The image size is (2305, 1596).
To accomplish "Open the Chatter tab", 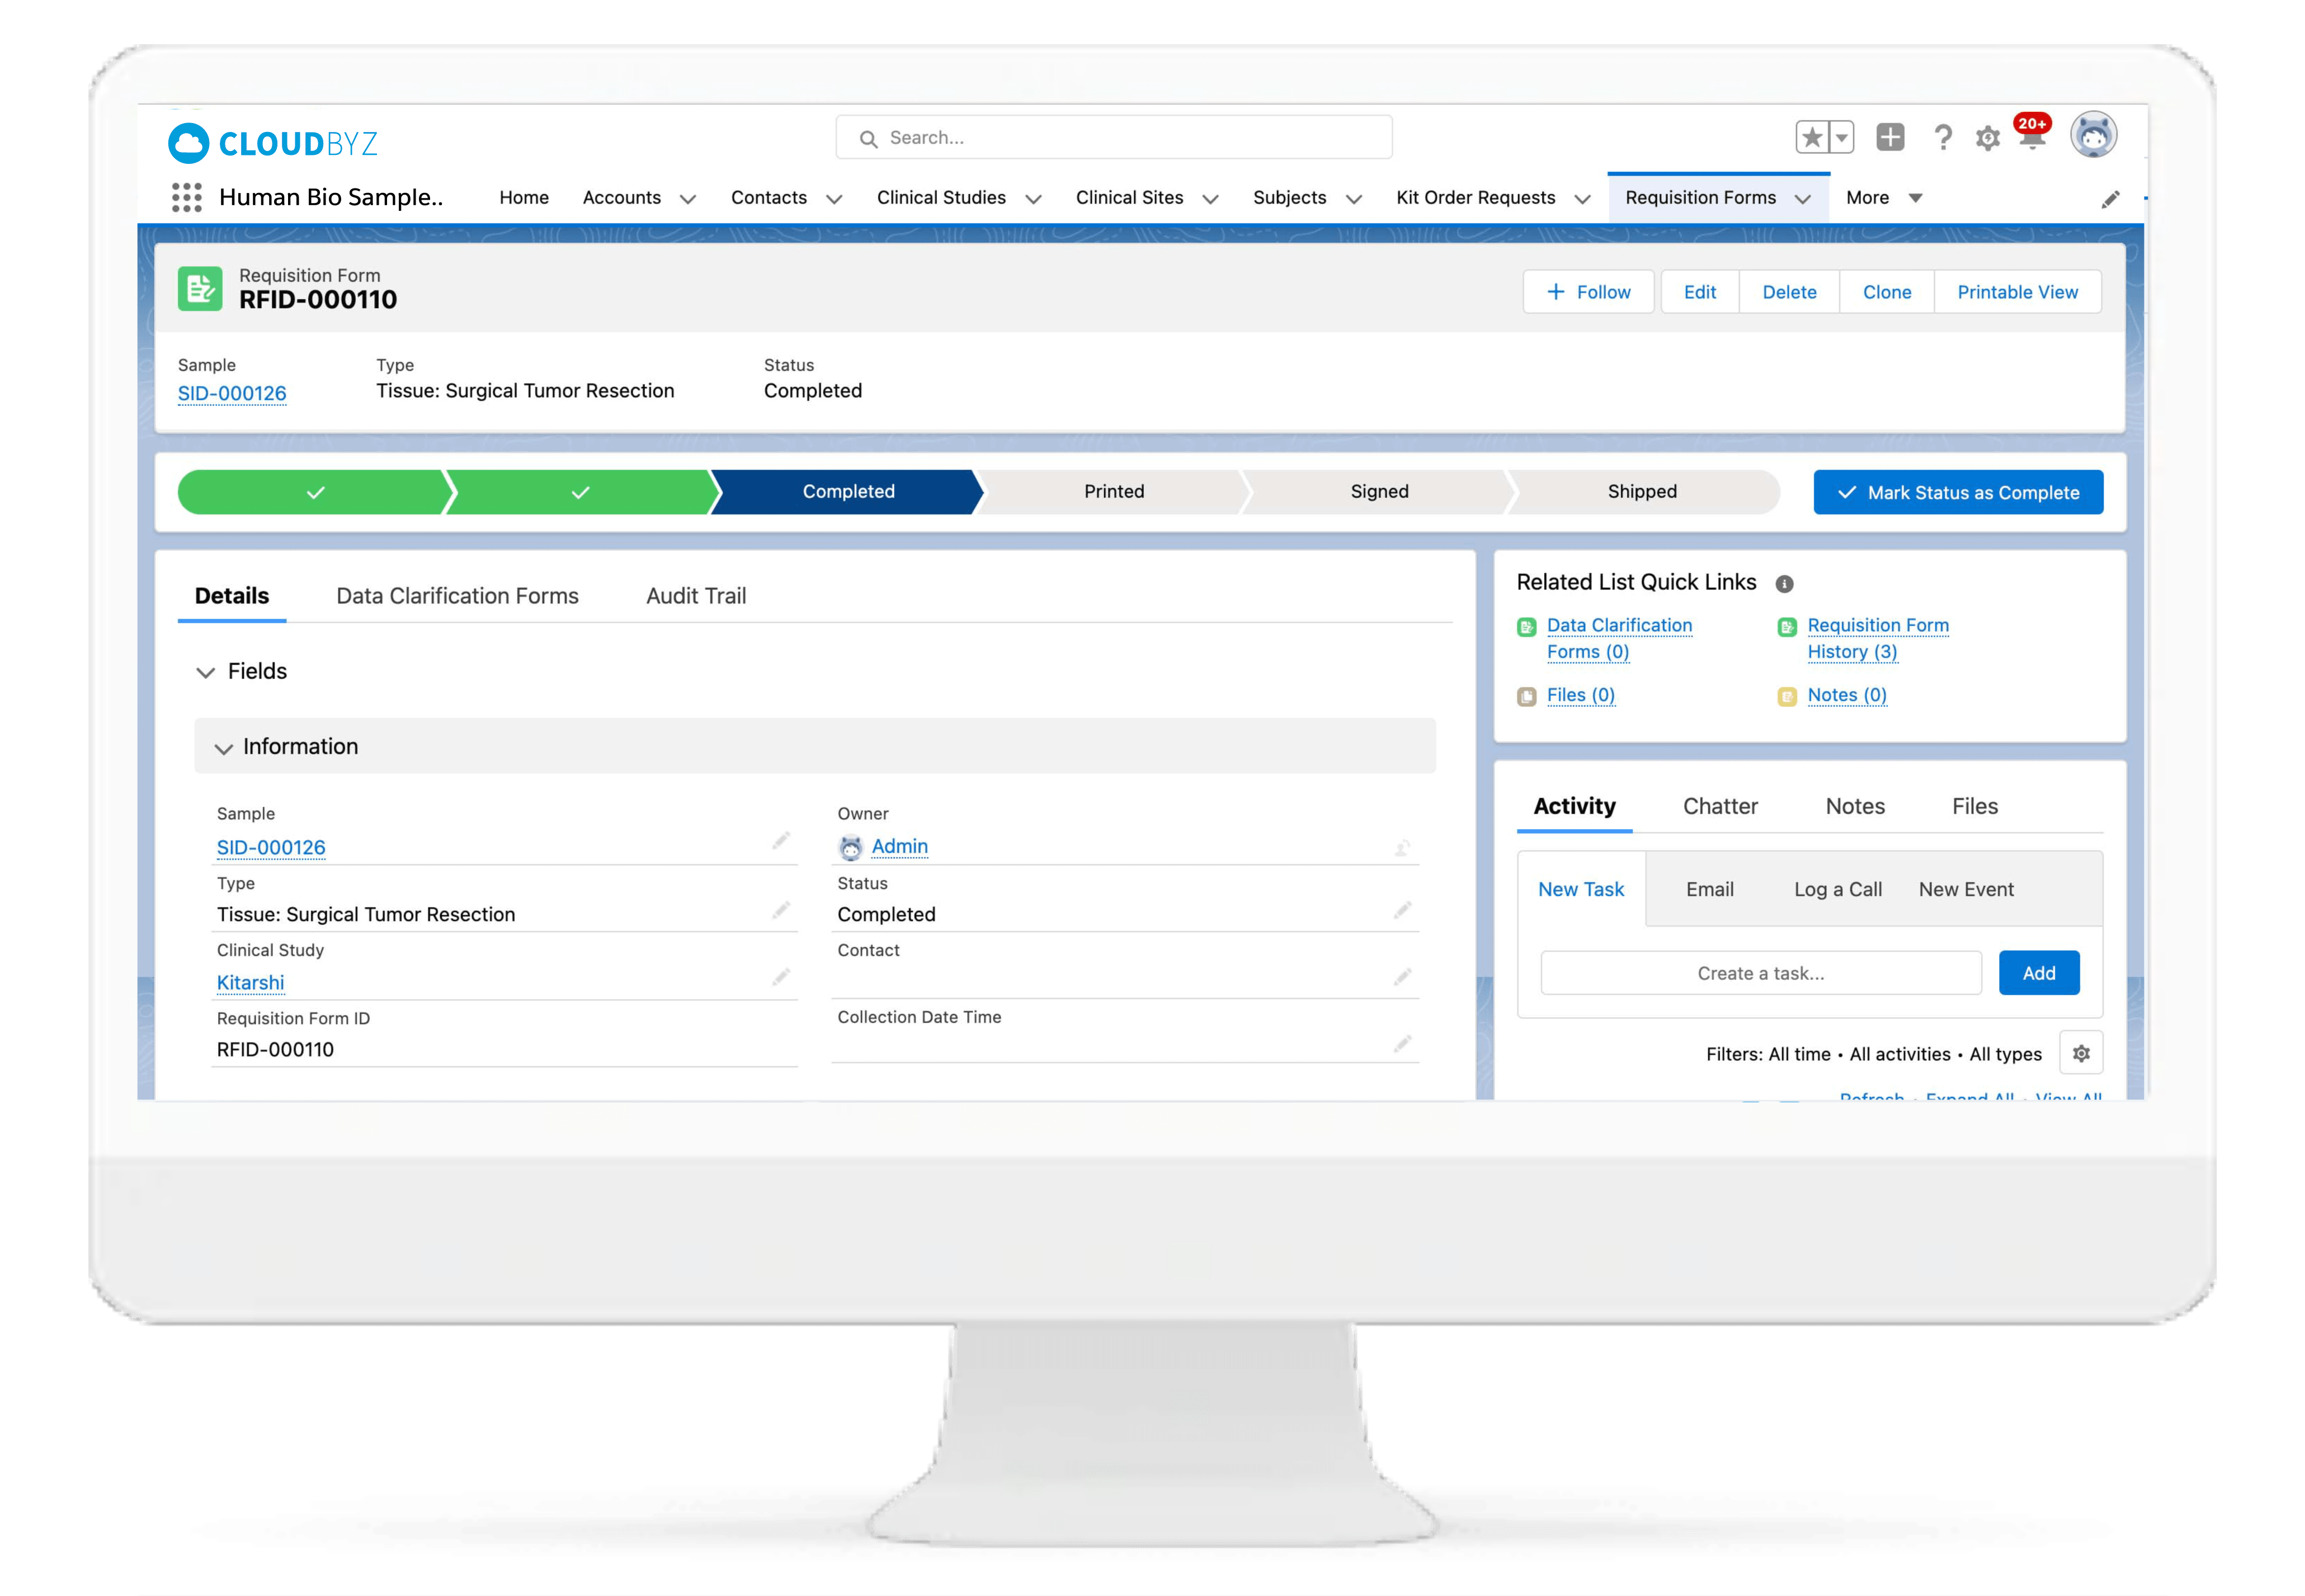I will 1720,806.
